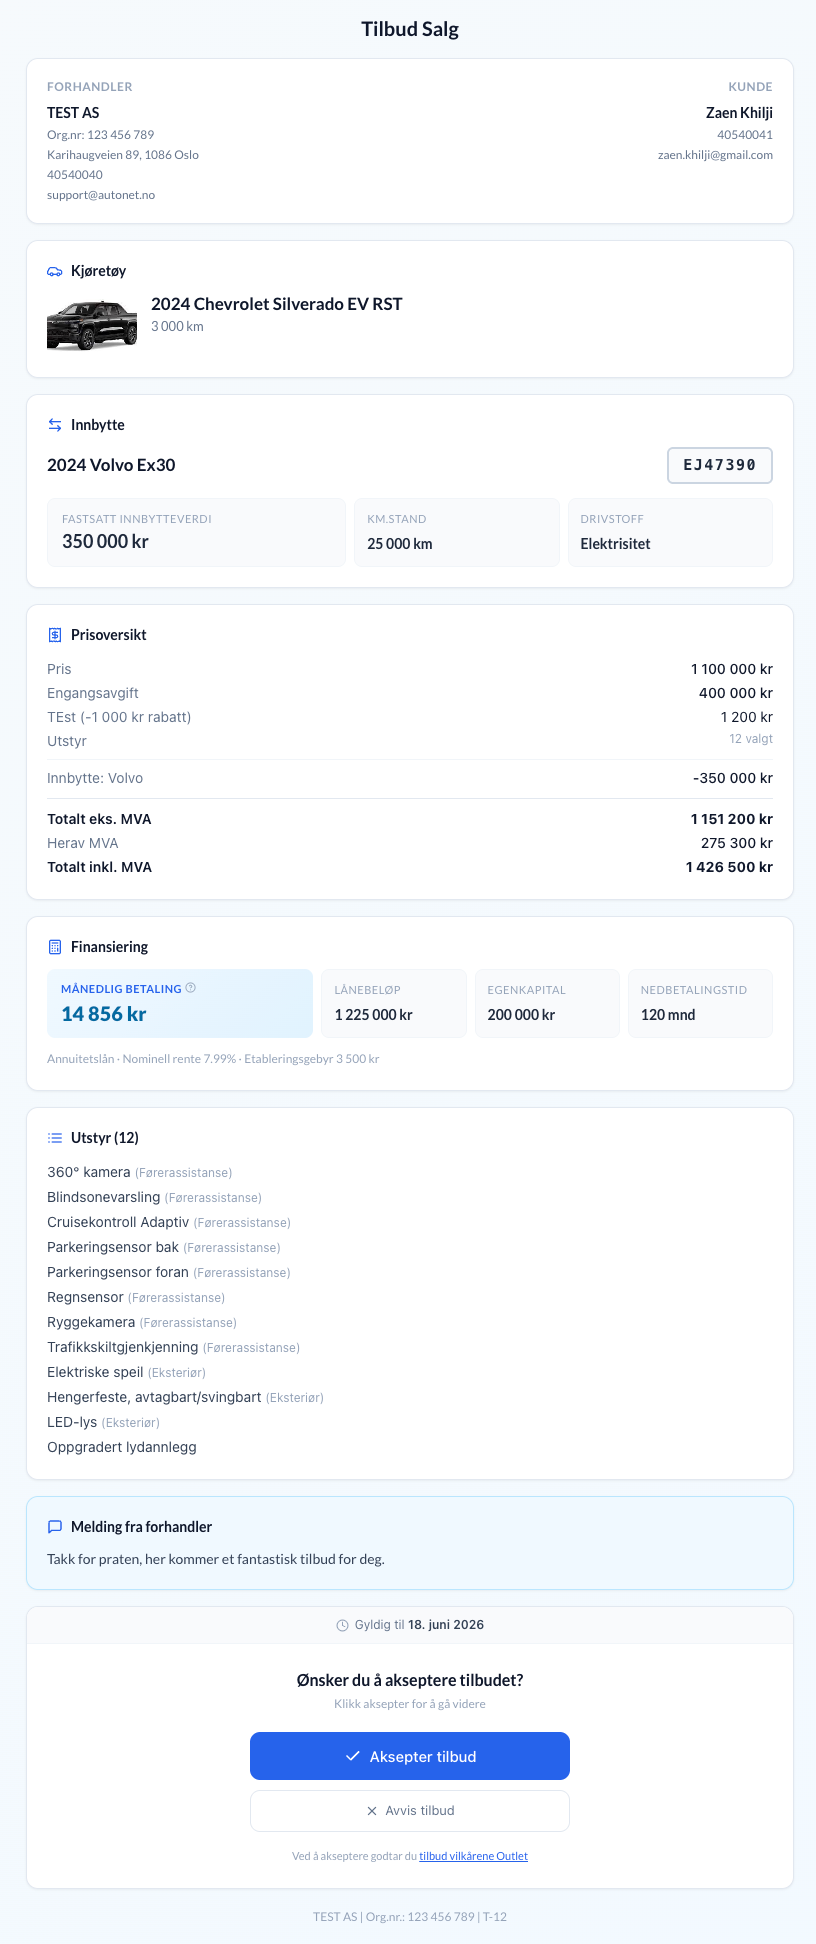Image resolution: width=816 pixels, height=1944 pixels.
Task: Click the TEst (-1 000 kr rabatt) row label
Action: (119, 717)
